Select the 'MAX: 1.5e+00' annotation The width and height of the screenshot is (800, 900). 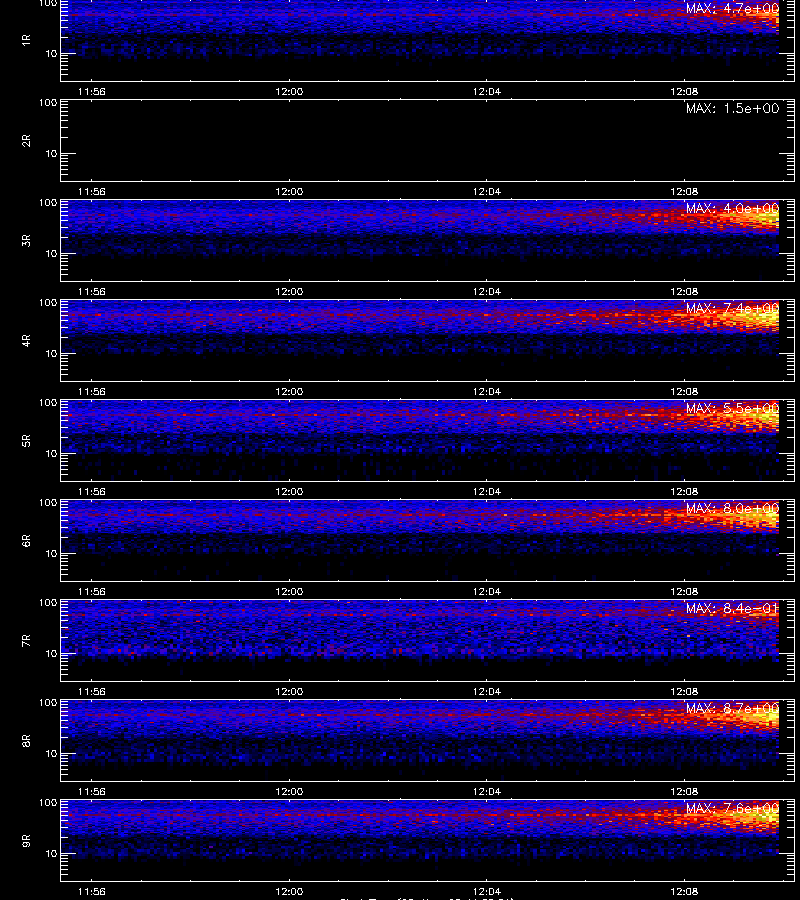point(732,108)
